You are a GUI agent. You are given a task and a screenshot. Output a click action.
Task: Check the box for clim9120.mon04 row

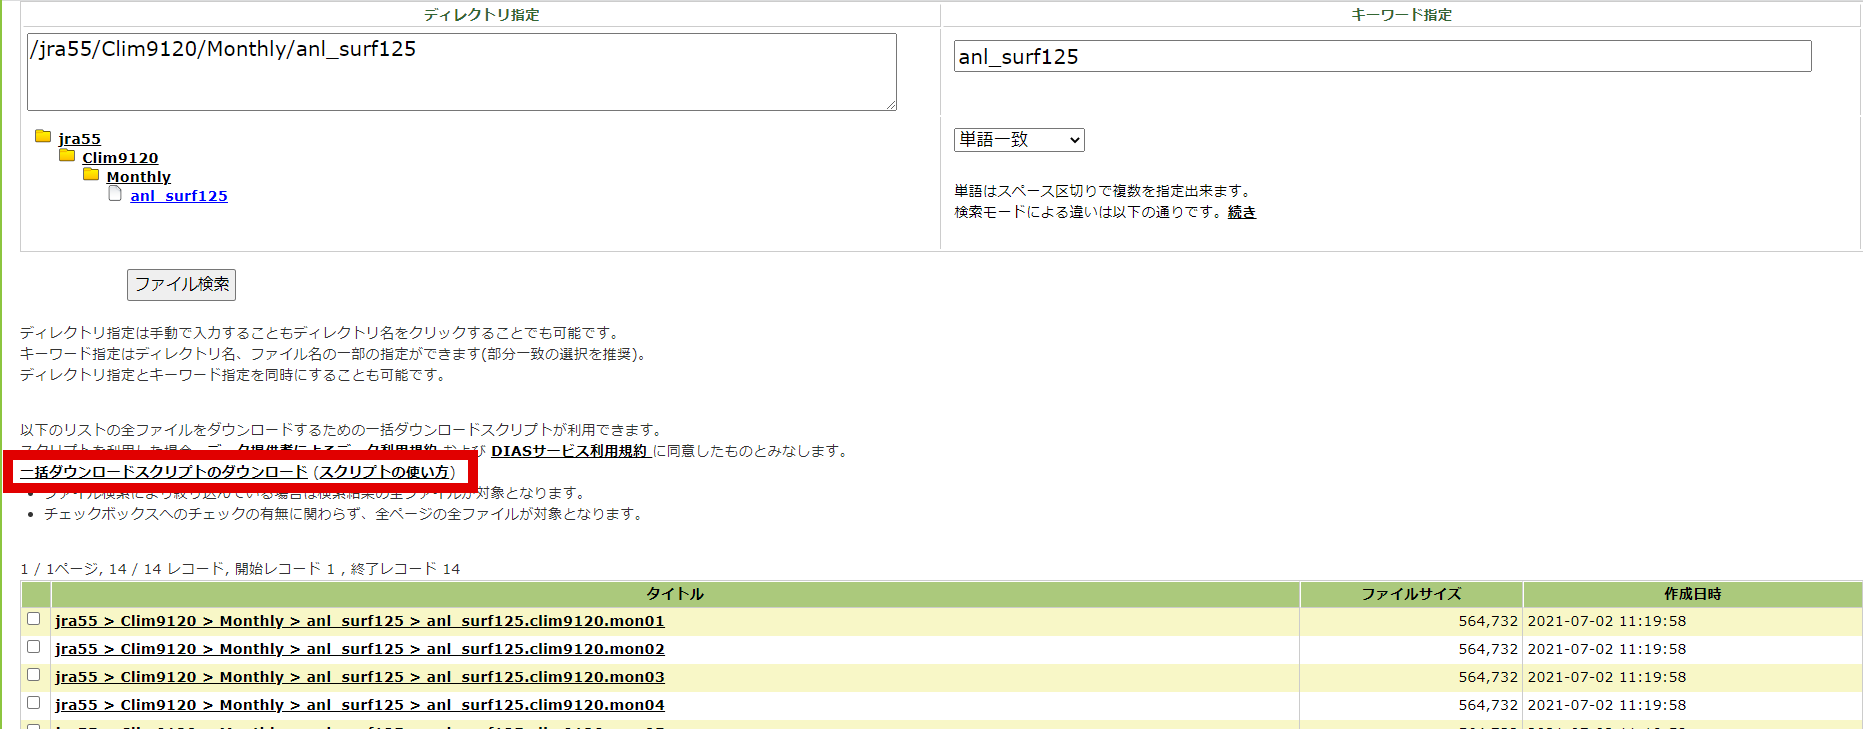point(34,703)
